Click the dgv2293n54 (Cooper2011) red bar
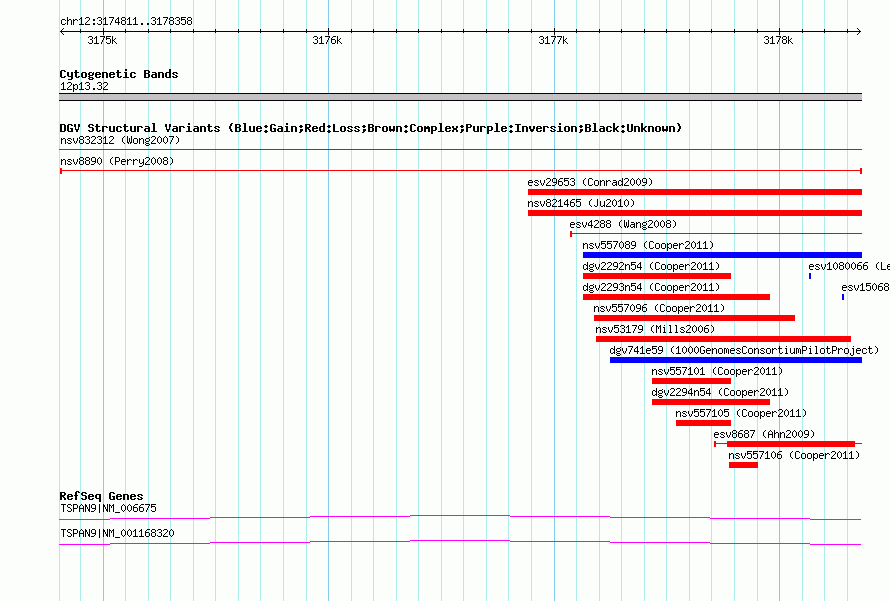Viewport: 890px width, 601px height. pyautogui.click(x=676, y=297)
